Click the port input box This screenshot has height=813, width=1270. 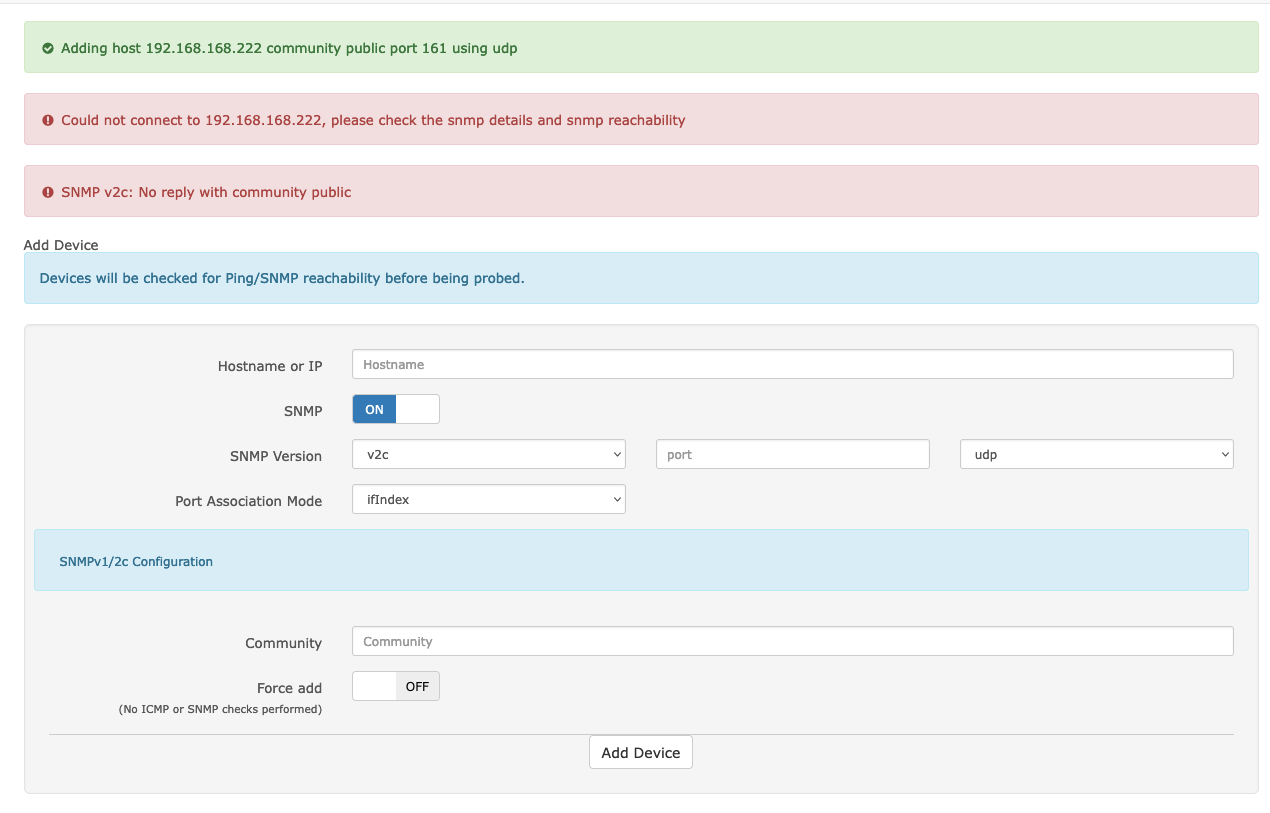792,453
